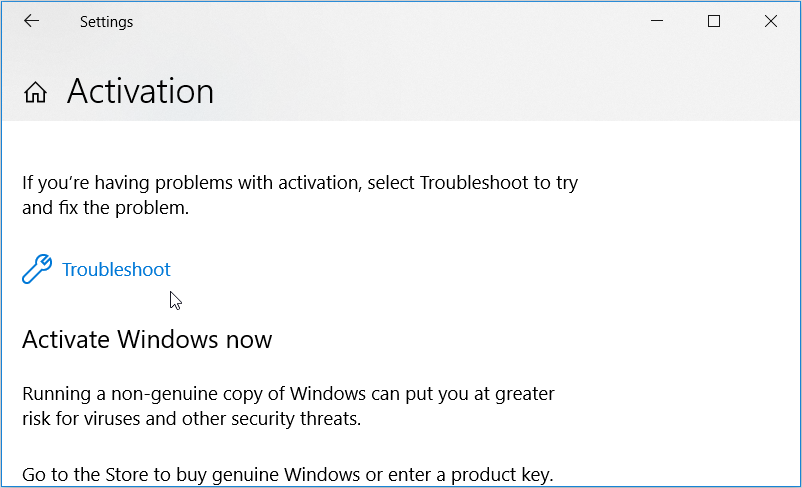Click the "and fix the problem." line
This screenshot has height=488, width=802.
(x=105, y=209)
